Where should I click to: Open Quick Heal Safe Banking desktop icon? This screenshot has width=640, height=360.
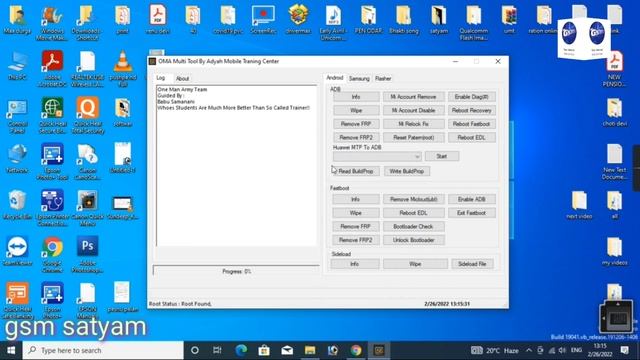[x=17, y=300]
